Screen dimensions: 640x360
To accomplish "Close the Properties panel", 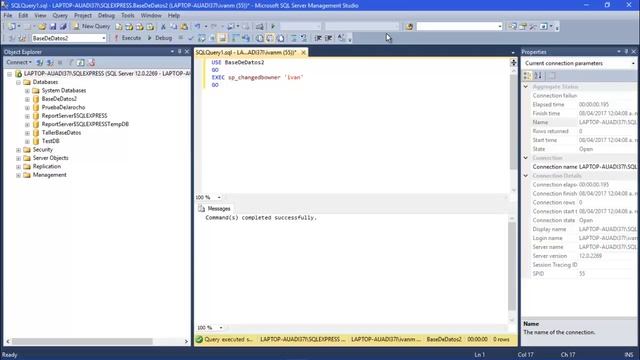I will [x=634, y=52].
